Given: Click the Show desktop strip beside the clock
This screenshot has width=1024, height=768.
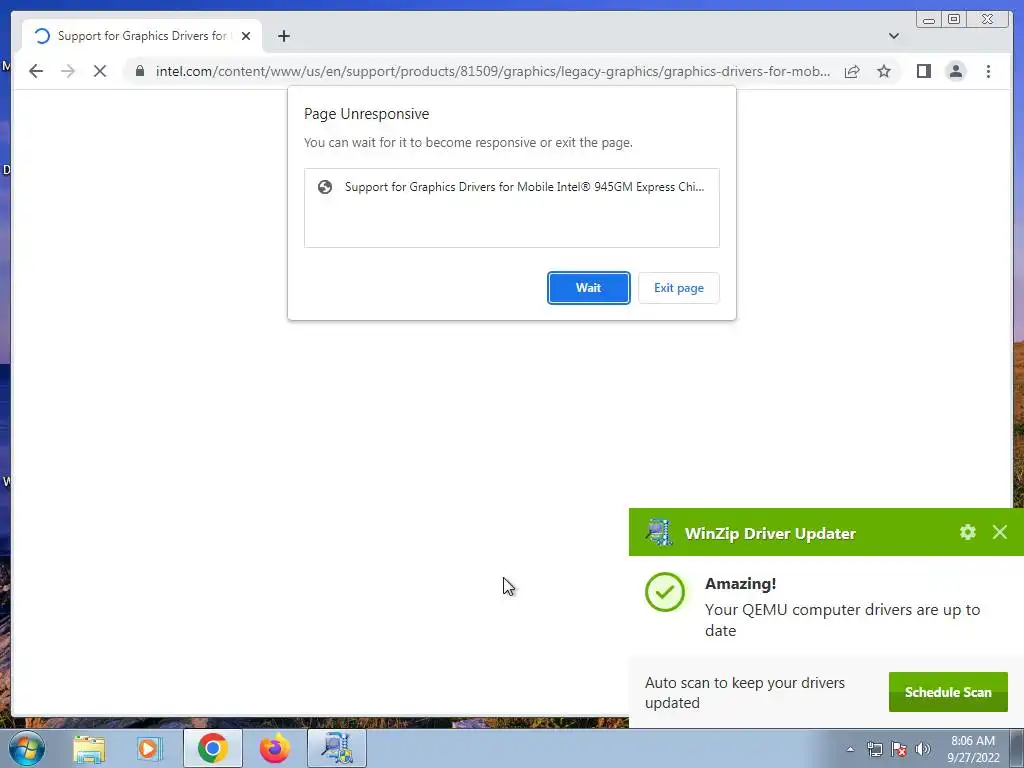Looking at the screenshot, I should coord(1017,748).
